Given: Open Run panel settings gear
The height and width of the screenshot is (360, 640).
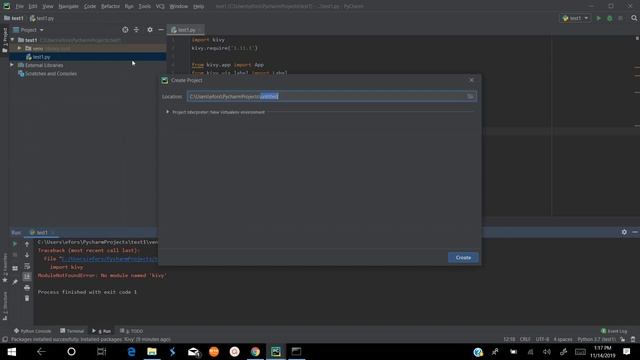Looking at the screenshot, I should coord(624,232).
